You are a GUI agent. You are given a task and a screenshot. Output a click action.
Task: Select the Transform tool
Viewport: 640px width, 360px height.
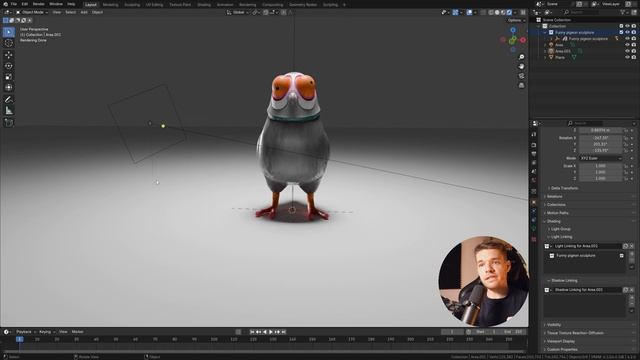9,87
